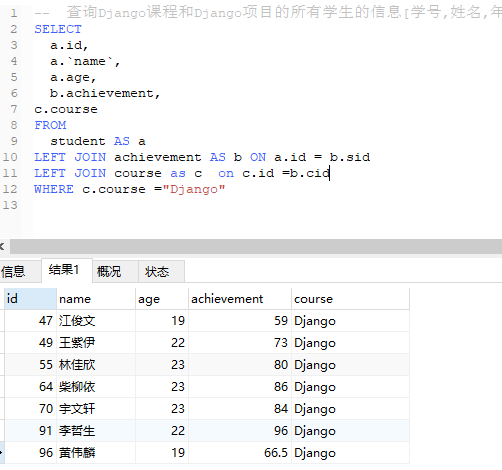Click the achievement column header
This screenshot has height=470, width=502.
pyautogui.click(x=240, y=299)
